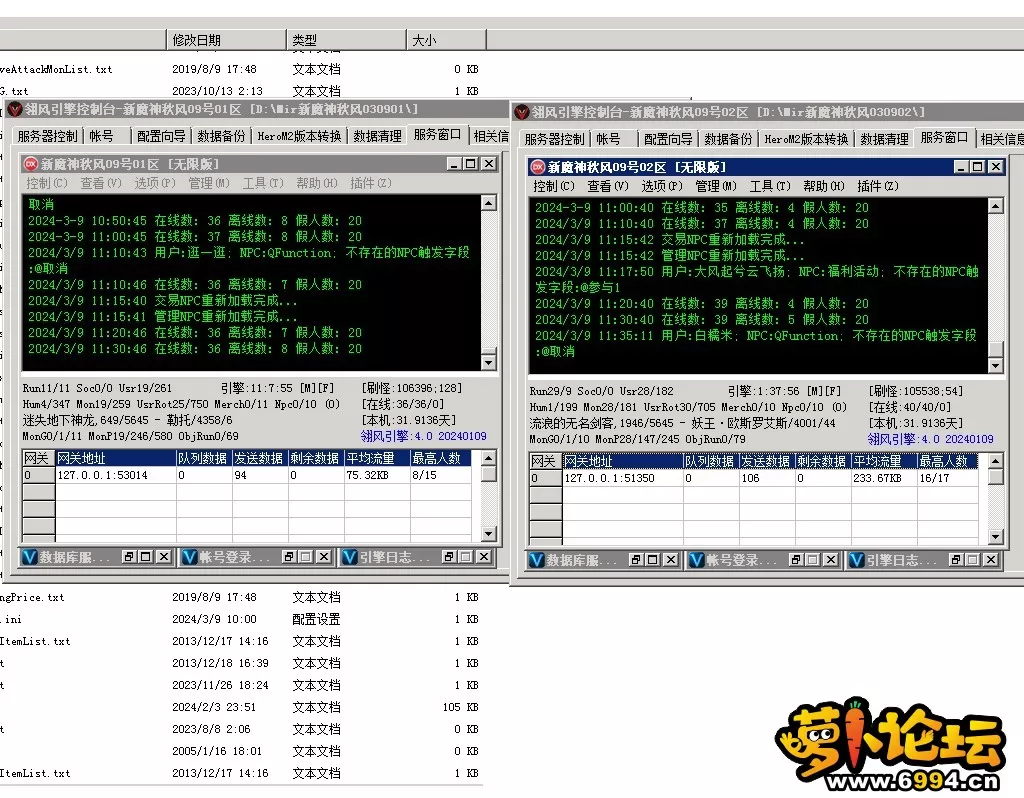The height and width of the screenshot is (798, 1024).
Task: Select veAttackMonList.txt file row
Action: 240,69
